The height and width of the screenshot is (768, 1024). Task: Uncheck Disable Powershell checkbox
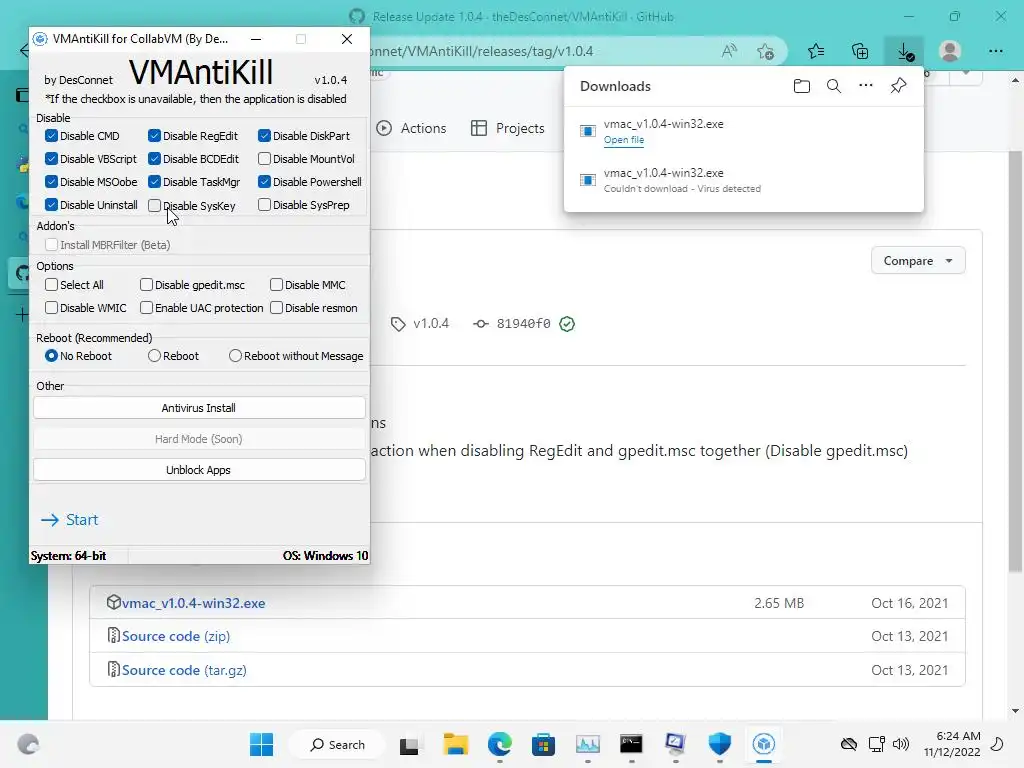tap(264, 182)
